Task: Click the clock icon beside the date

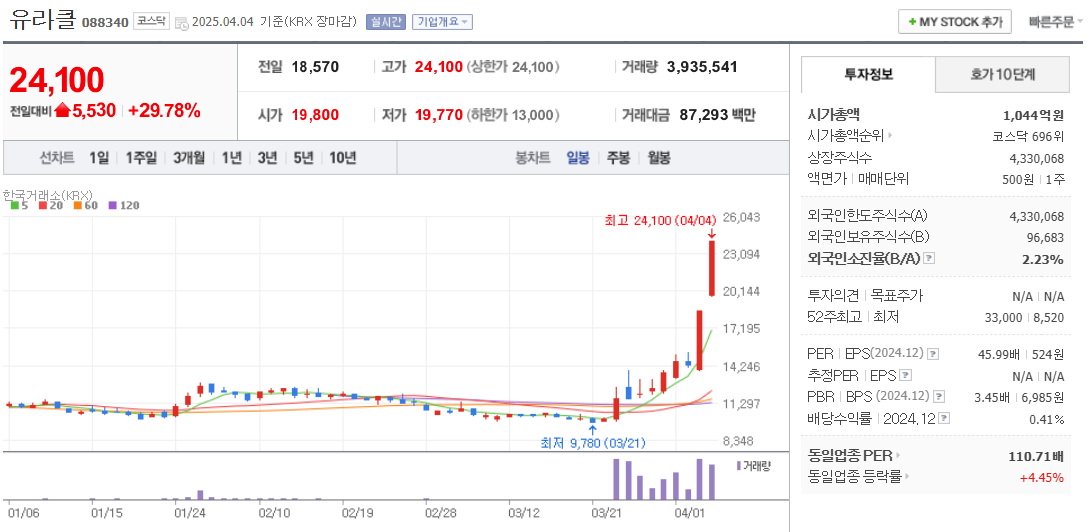Action: (x=181, y=23)
